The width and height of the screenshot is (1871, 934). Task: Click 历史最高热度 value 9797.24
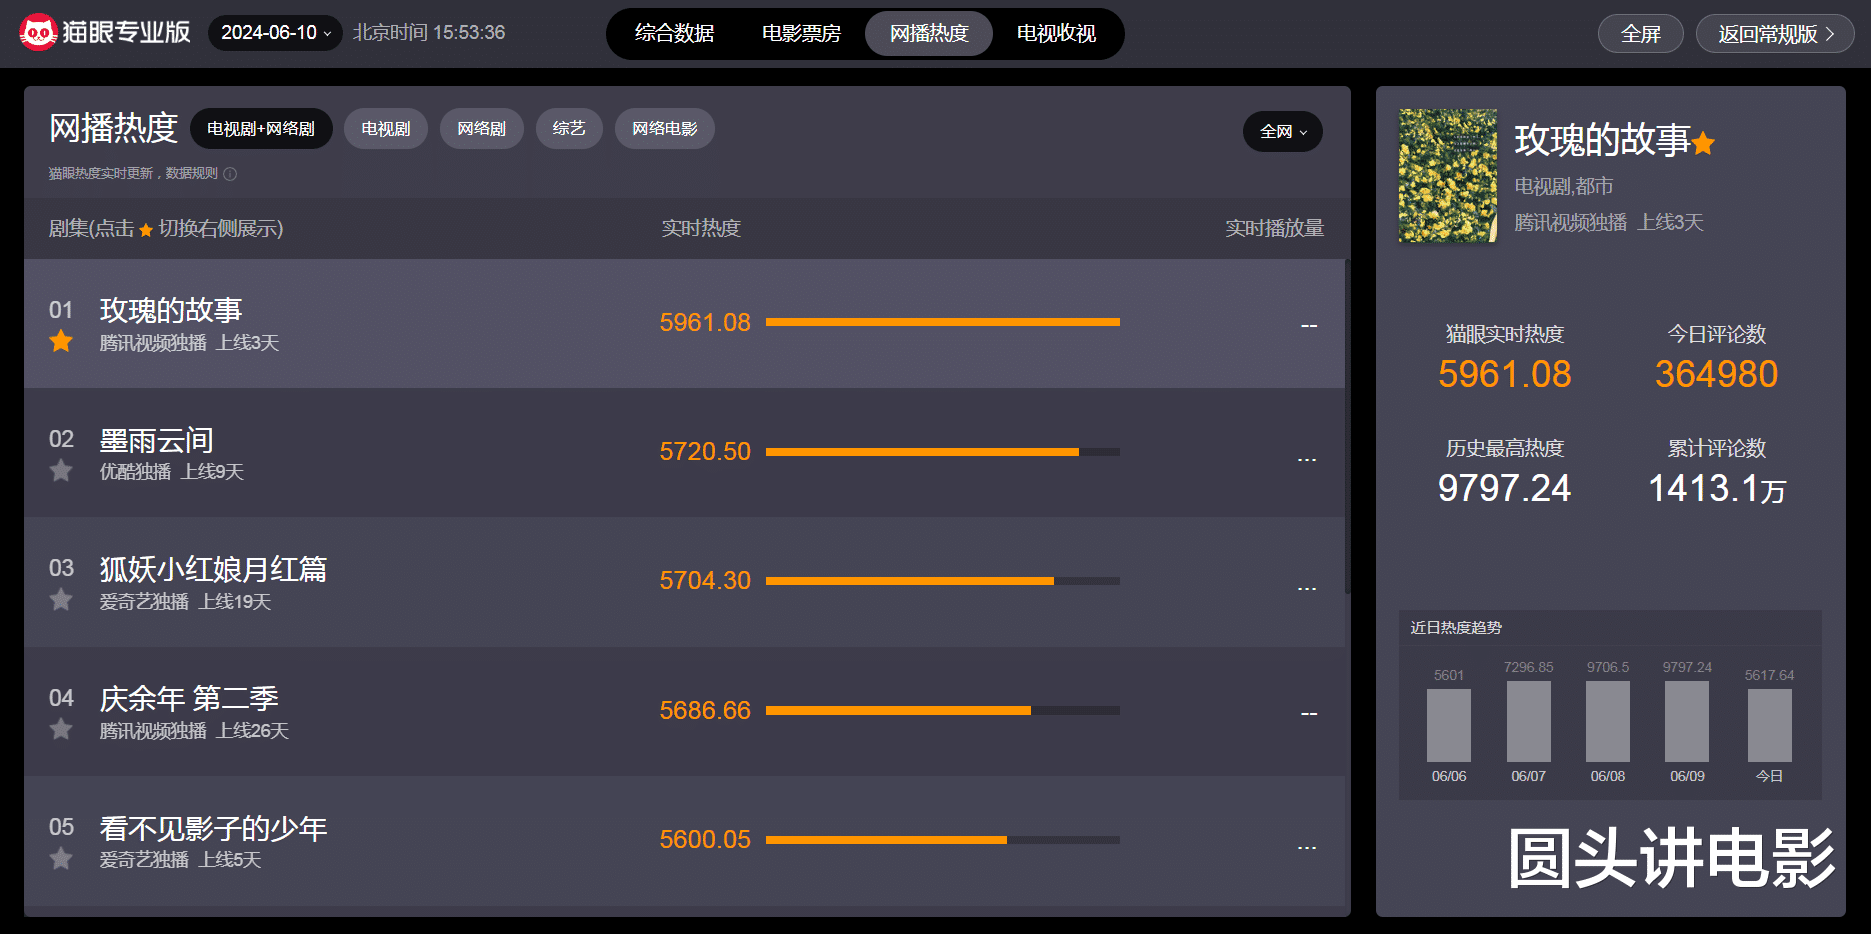tap(1504, 488)
